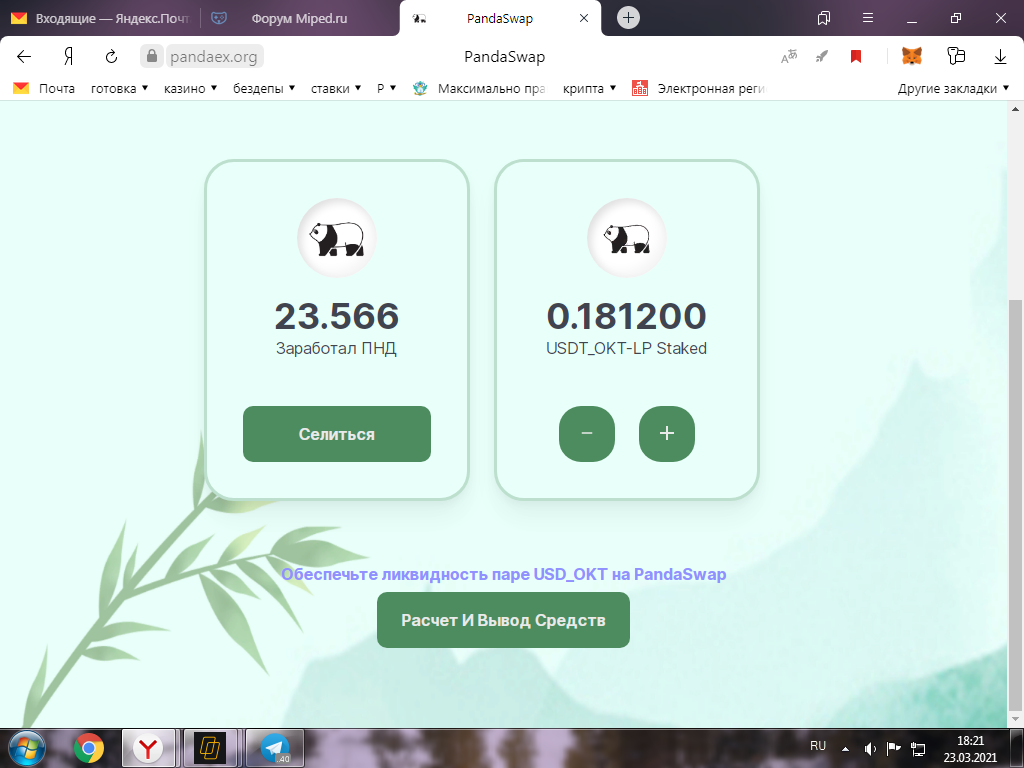Screen dimensions: 1024x768
Task: Open the downloads arrow icon
Action: (1000, 57)
